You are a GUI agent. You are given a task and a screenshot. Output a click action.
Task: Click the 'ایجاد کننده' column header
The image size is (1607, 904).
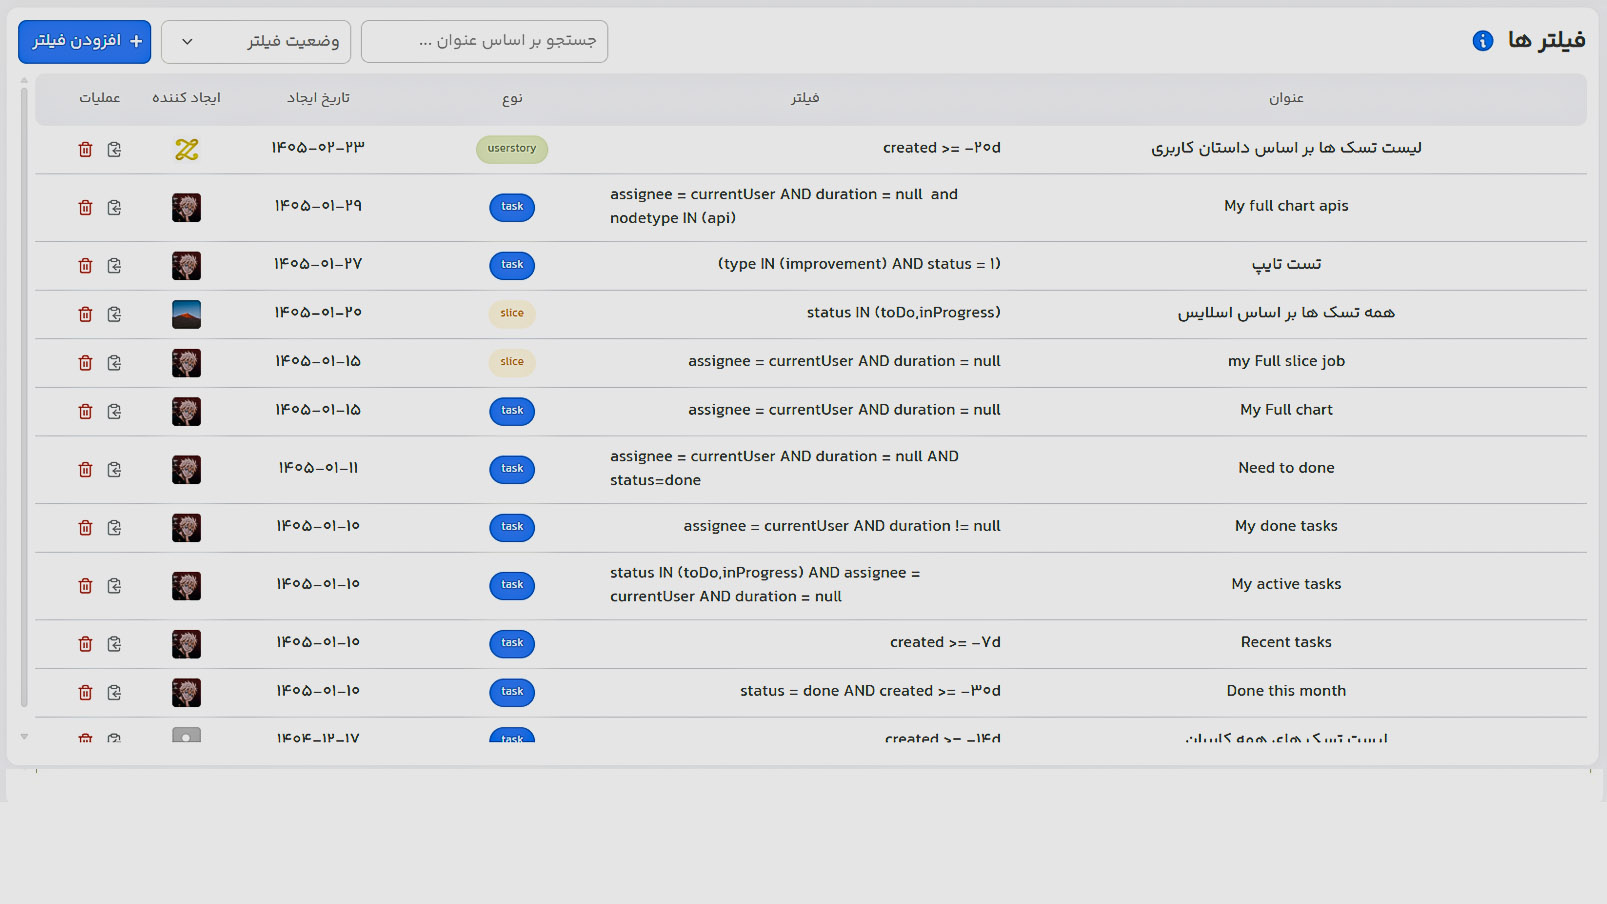[186, 98]
